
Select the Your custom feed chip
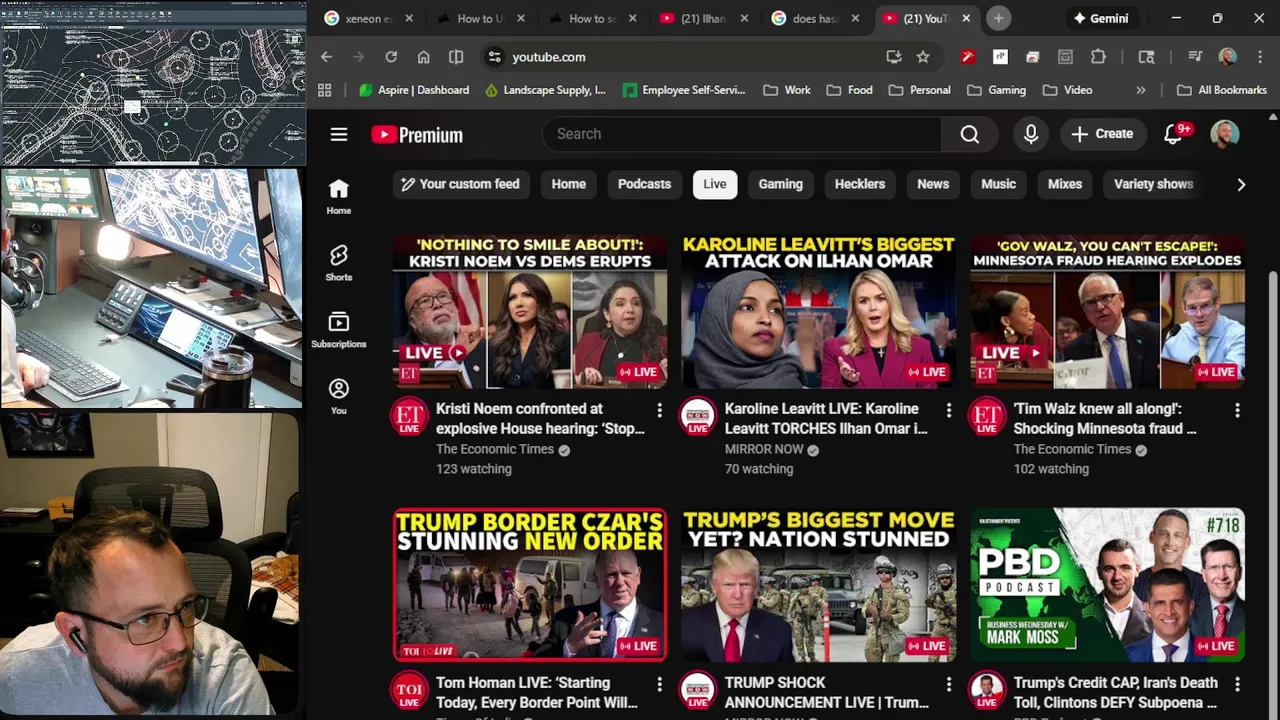(x=460, y=184)
